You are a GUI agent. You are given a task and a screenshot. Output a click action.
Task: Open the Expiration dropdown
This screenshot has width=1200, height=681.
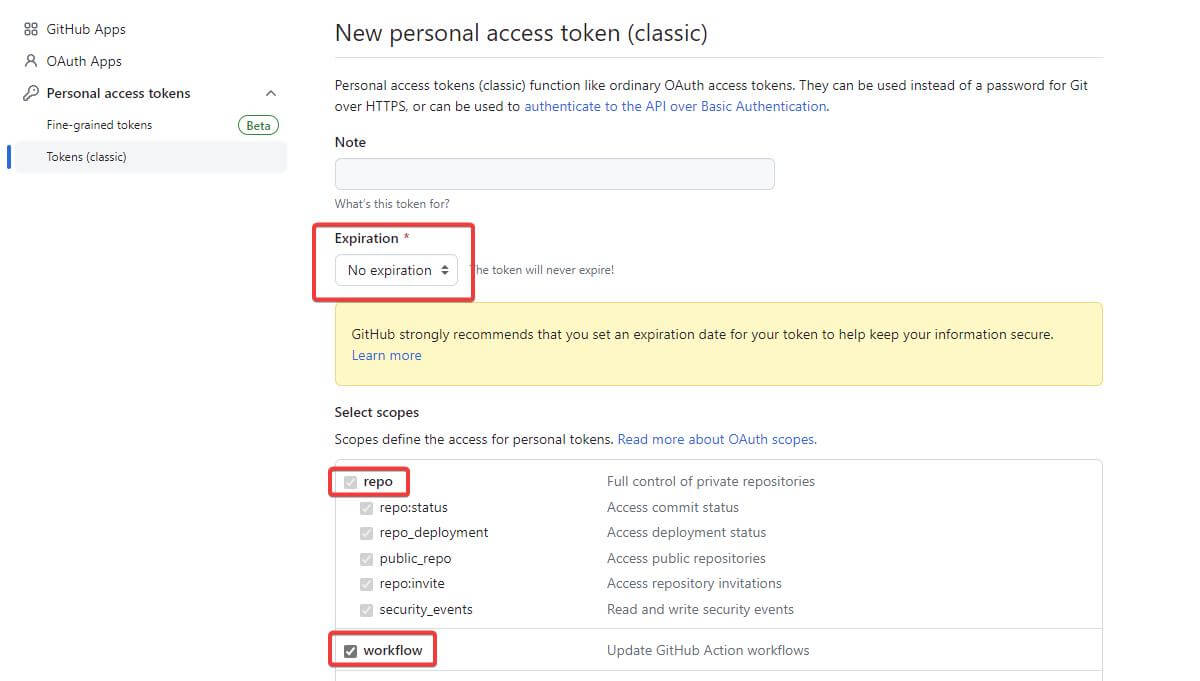[x=396, y=270]
